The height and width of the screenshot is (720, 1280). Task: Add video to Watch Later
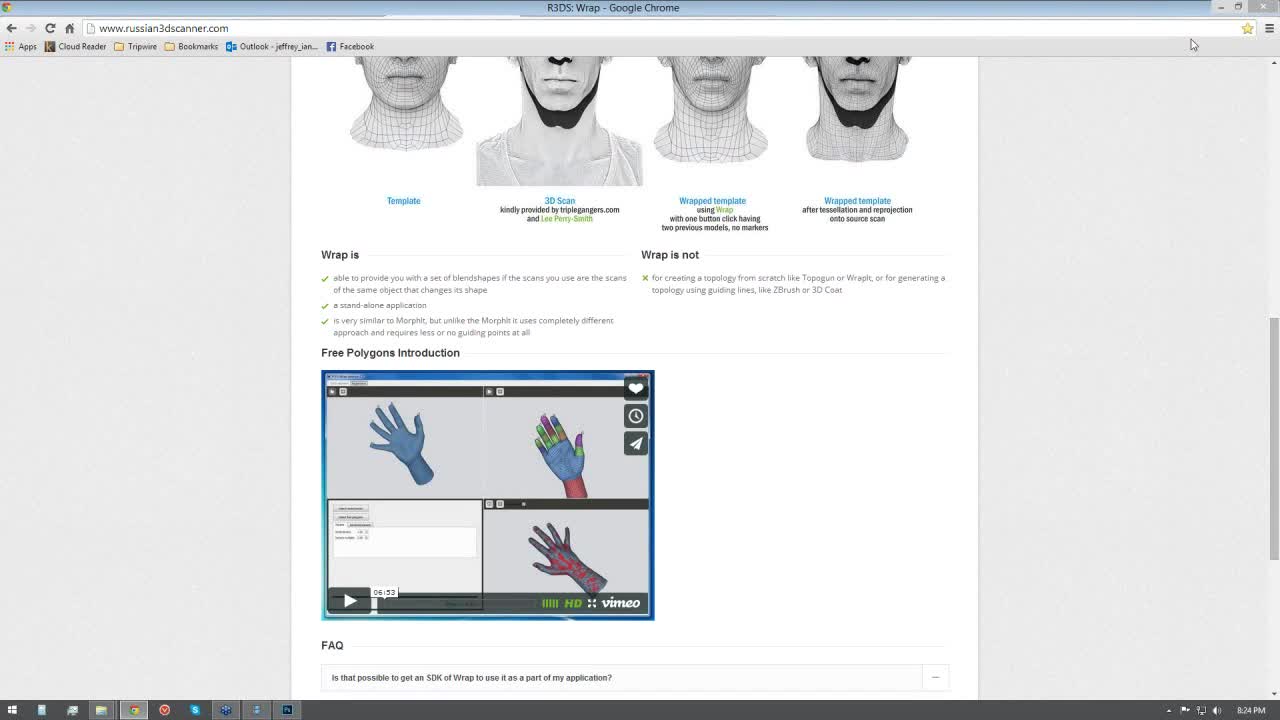pos(636,416)
